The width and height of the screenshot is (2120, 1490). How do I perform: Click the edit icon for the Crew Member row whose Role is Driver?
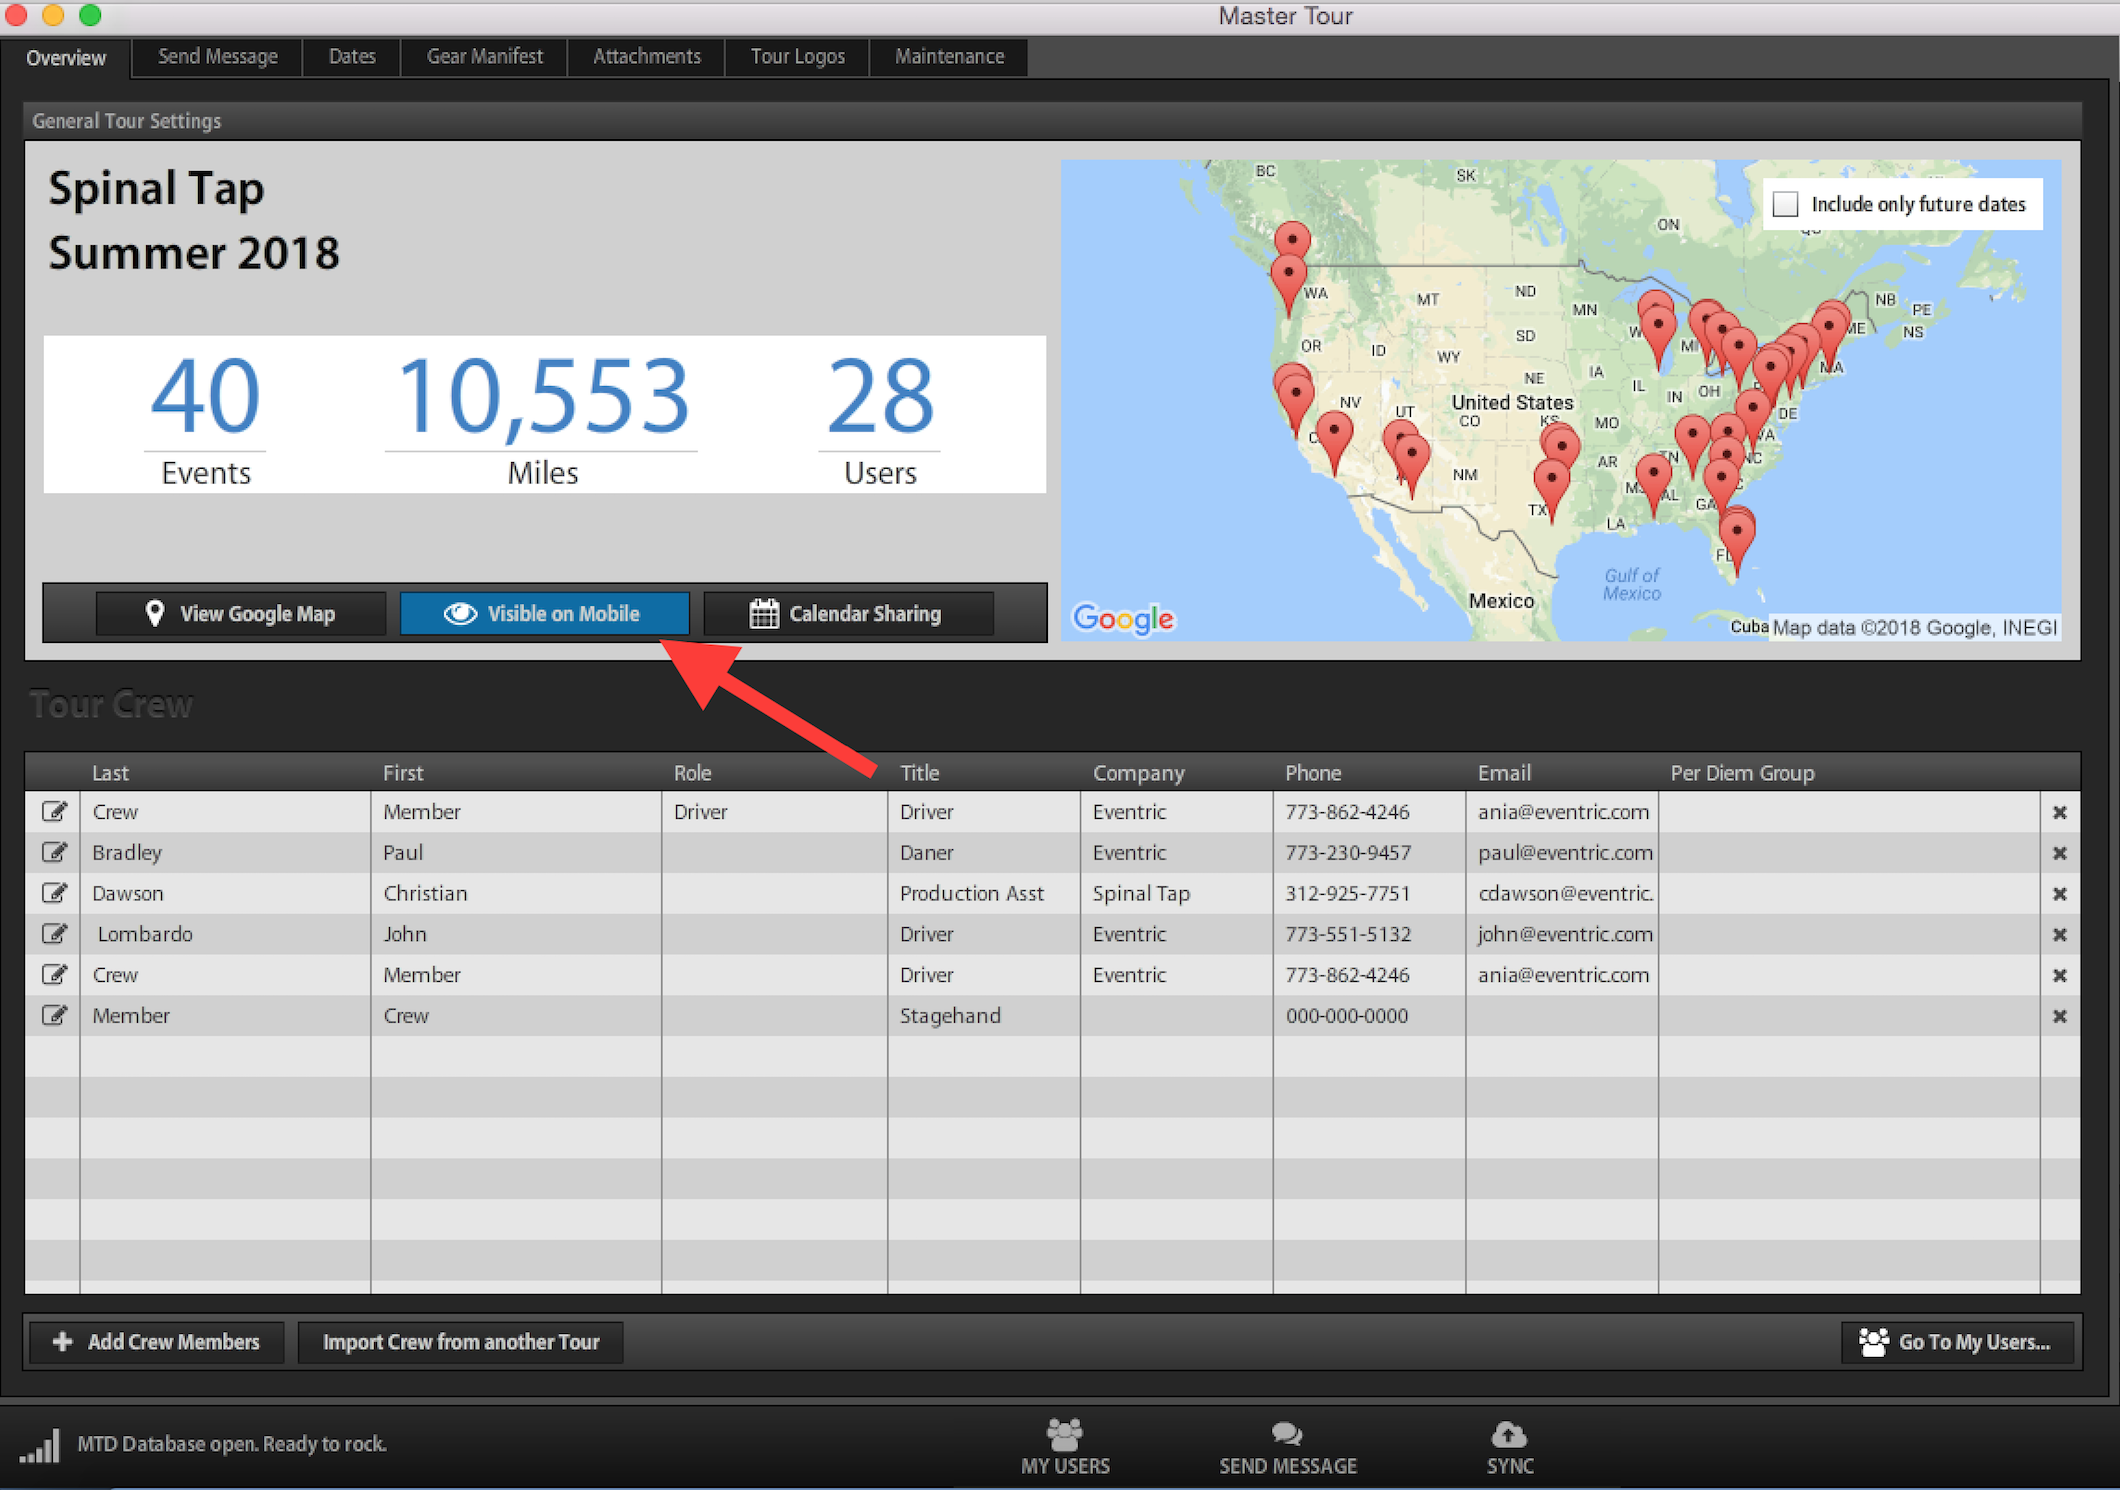pyautogui.click(x=54, y=812)
